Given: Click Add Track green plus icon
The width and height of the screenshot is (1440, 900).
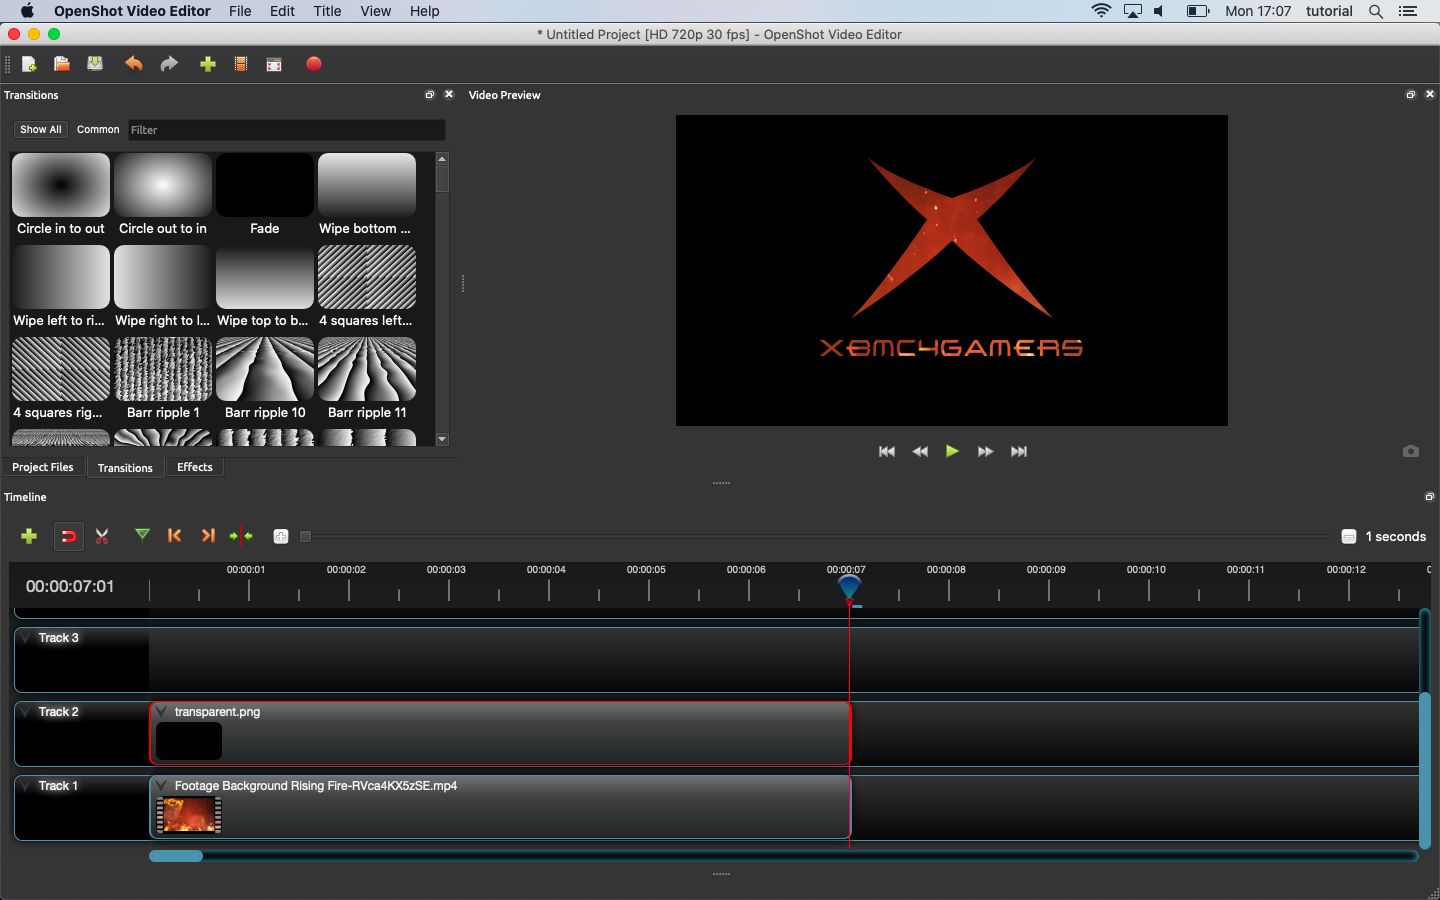Looking at the screenshot, I should (x=29, y=536).
